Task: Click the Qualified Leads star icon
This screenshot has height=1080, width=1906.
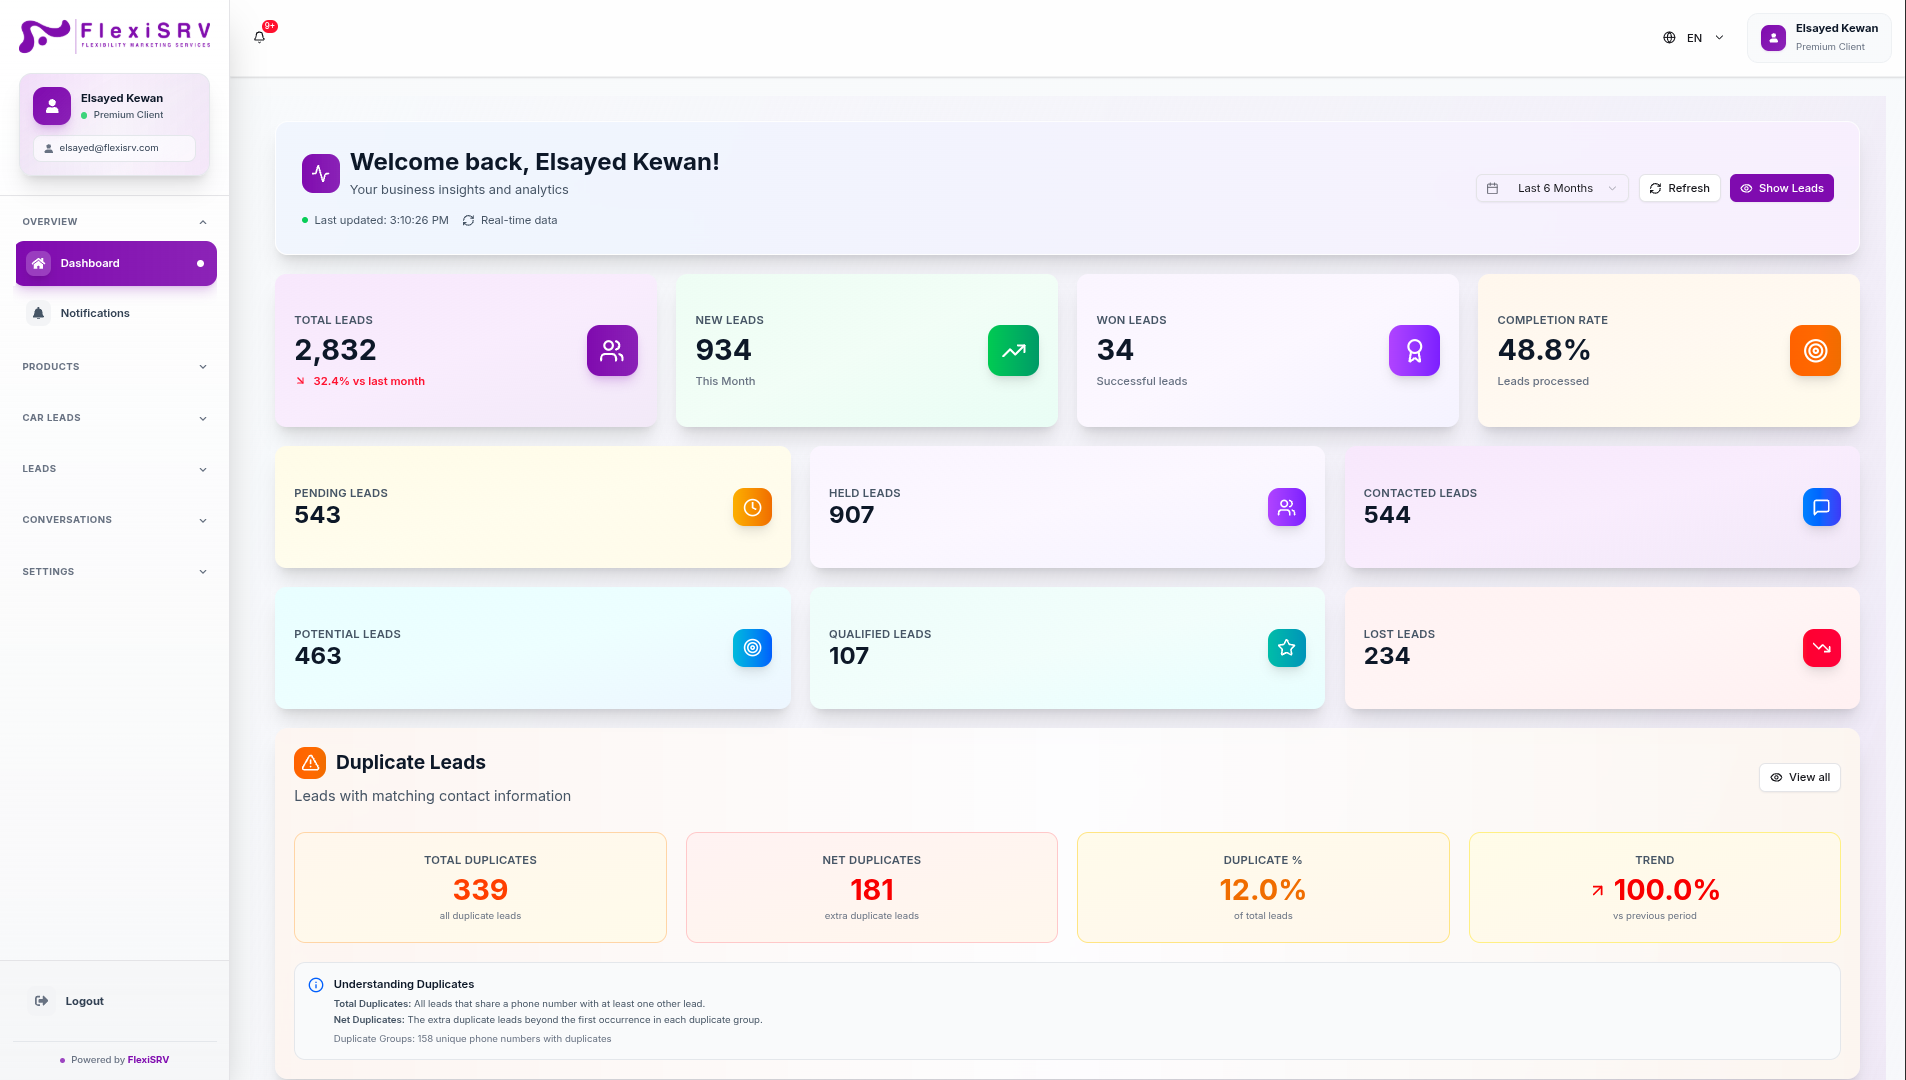Action: [1287, 648]
